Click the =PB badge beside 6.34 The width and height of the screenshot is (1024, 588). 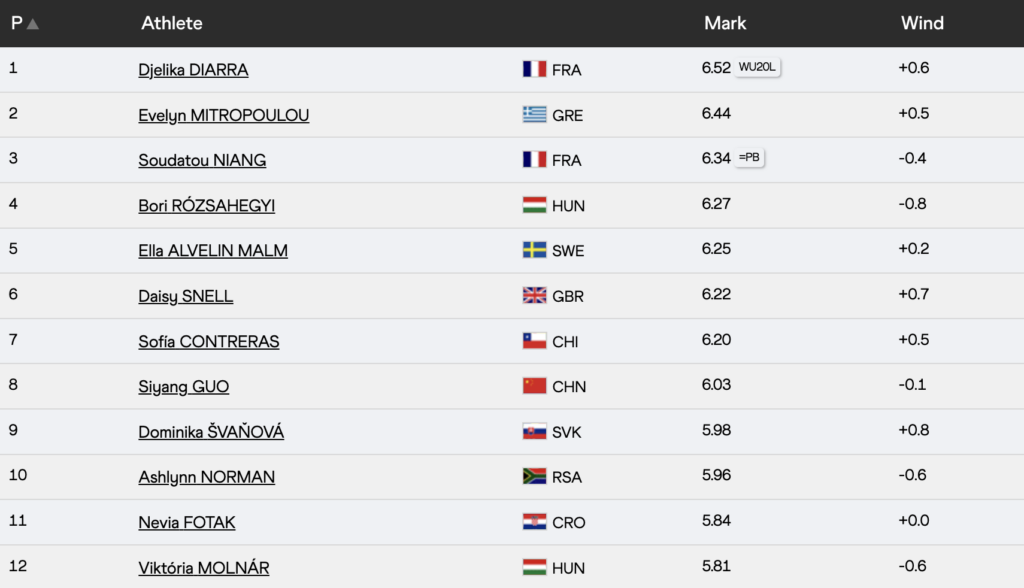point(749,157)
